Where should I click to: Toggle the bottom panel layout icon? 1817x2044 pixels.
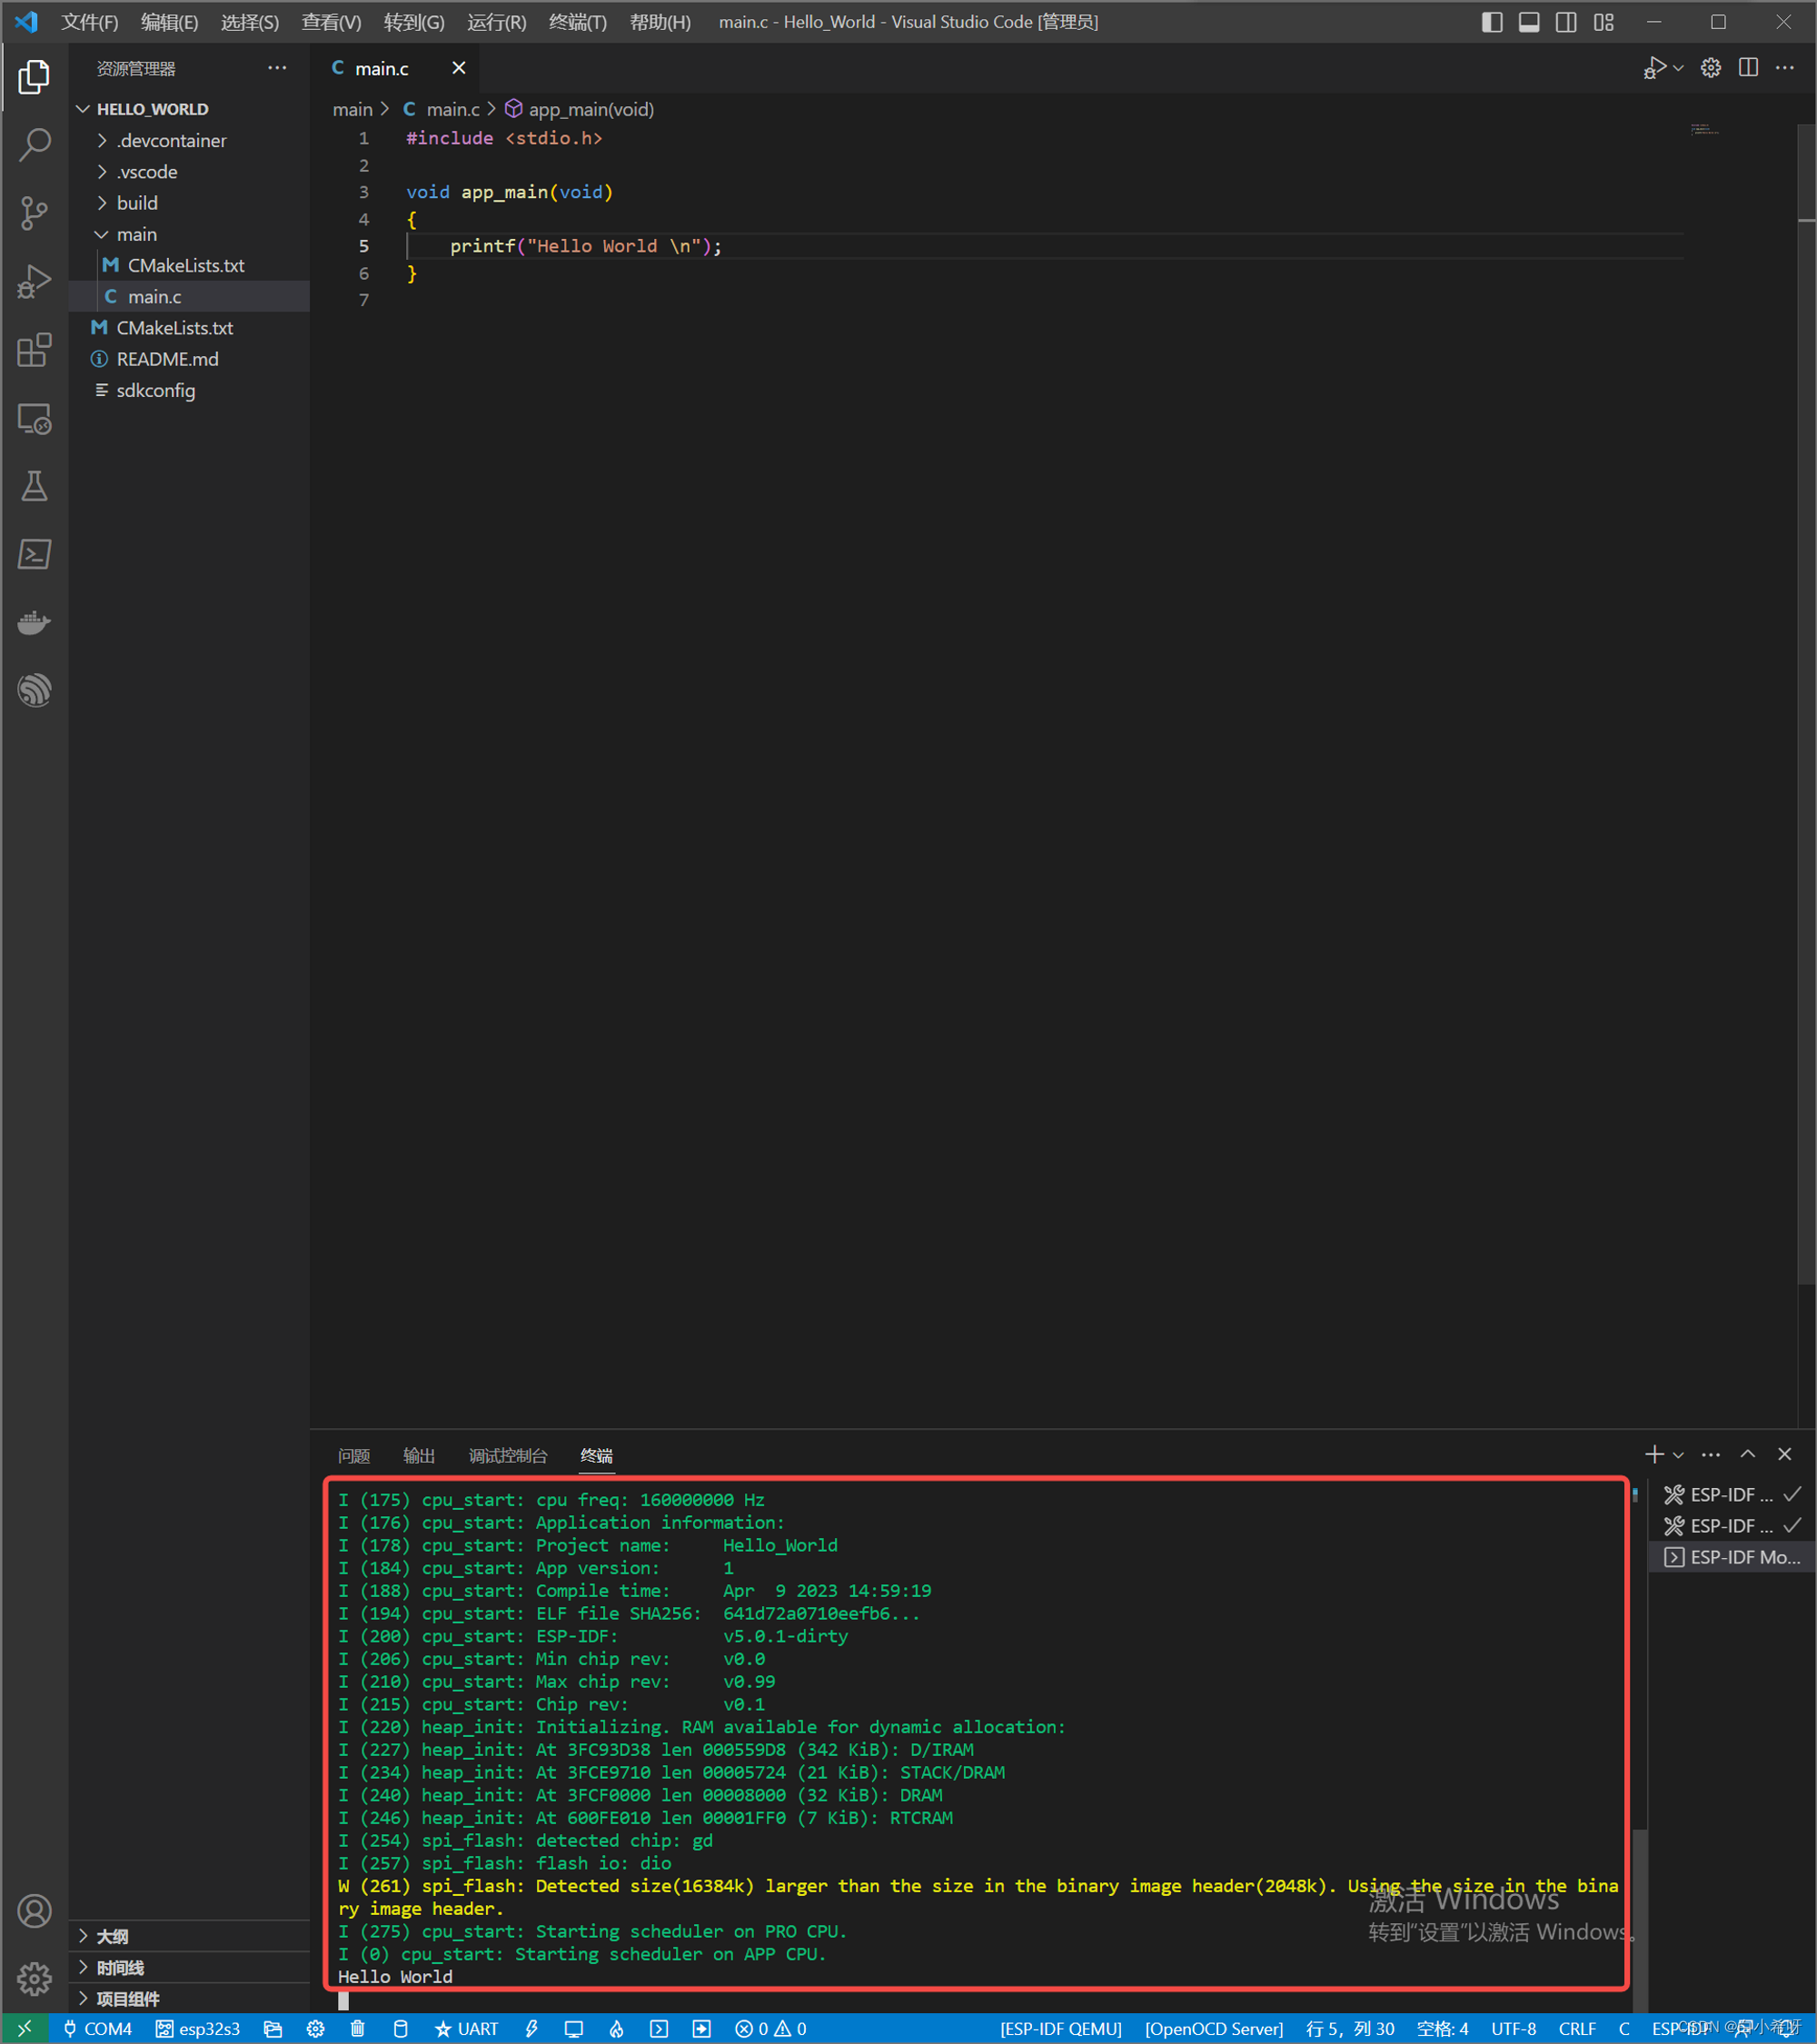[1528, 22]
